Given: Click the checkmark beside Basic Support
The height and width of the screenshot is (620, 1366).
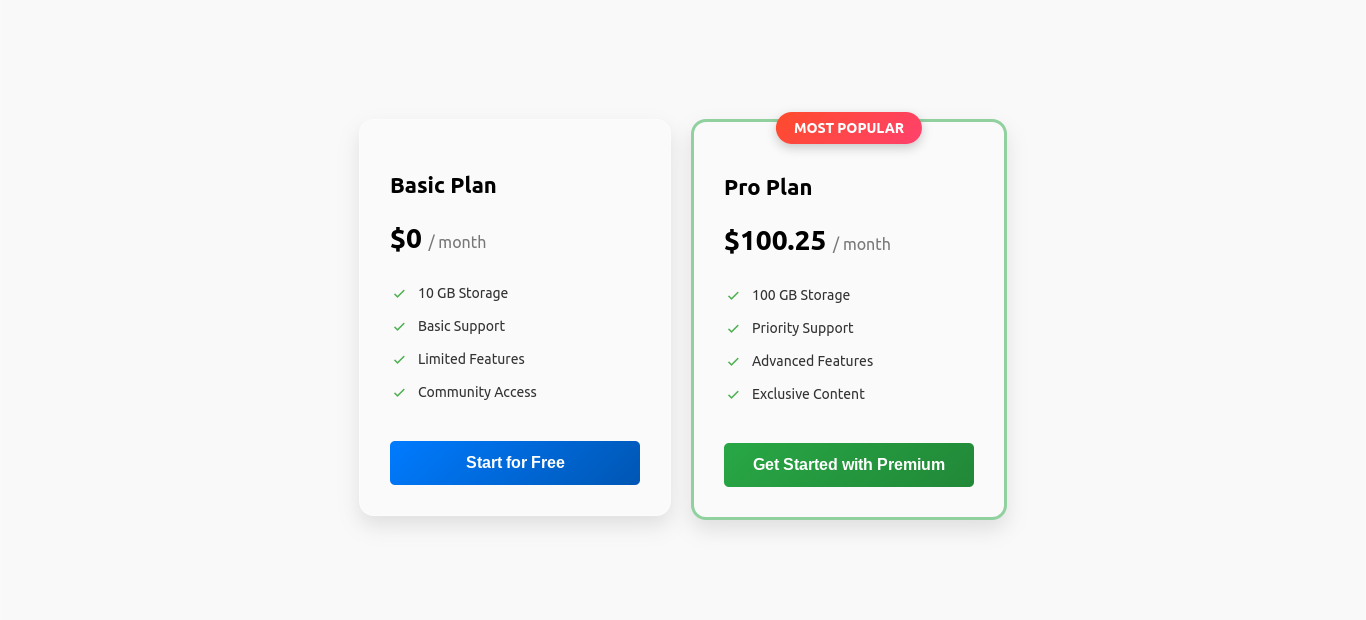Looking at the screenshot, I should click(x=398, y=326).
